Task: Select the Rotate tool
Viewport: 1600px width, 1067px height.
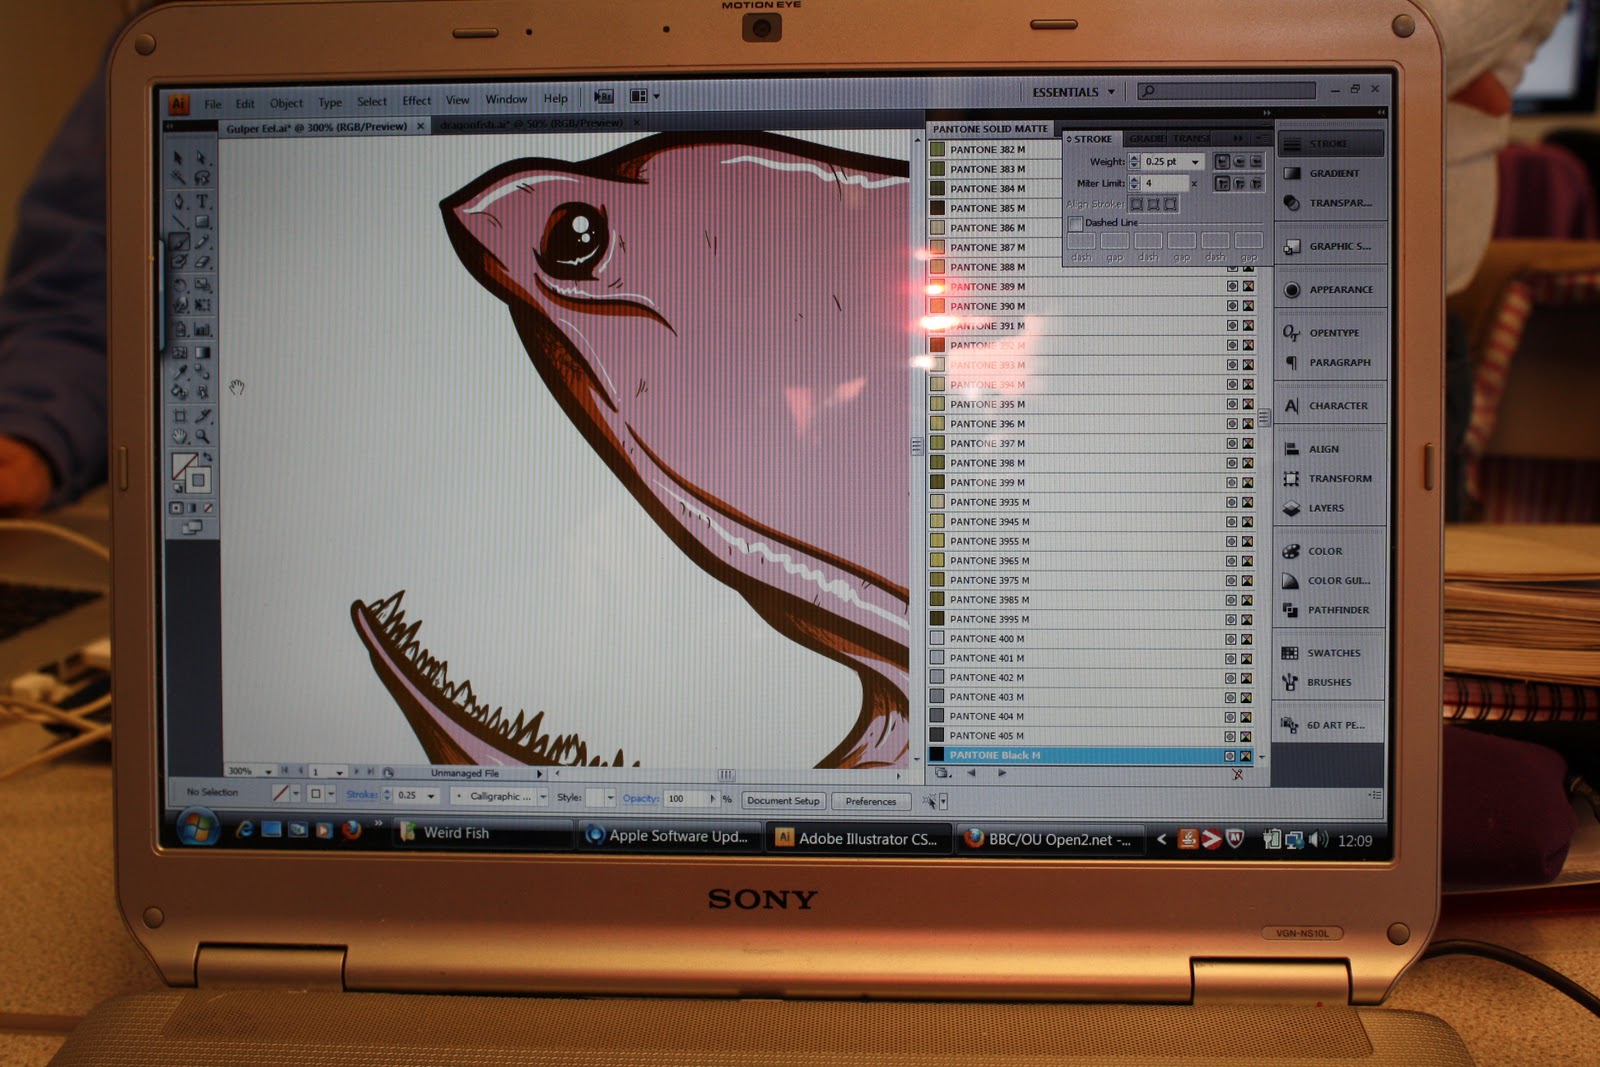Action: [180, 285]
